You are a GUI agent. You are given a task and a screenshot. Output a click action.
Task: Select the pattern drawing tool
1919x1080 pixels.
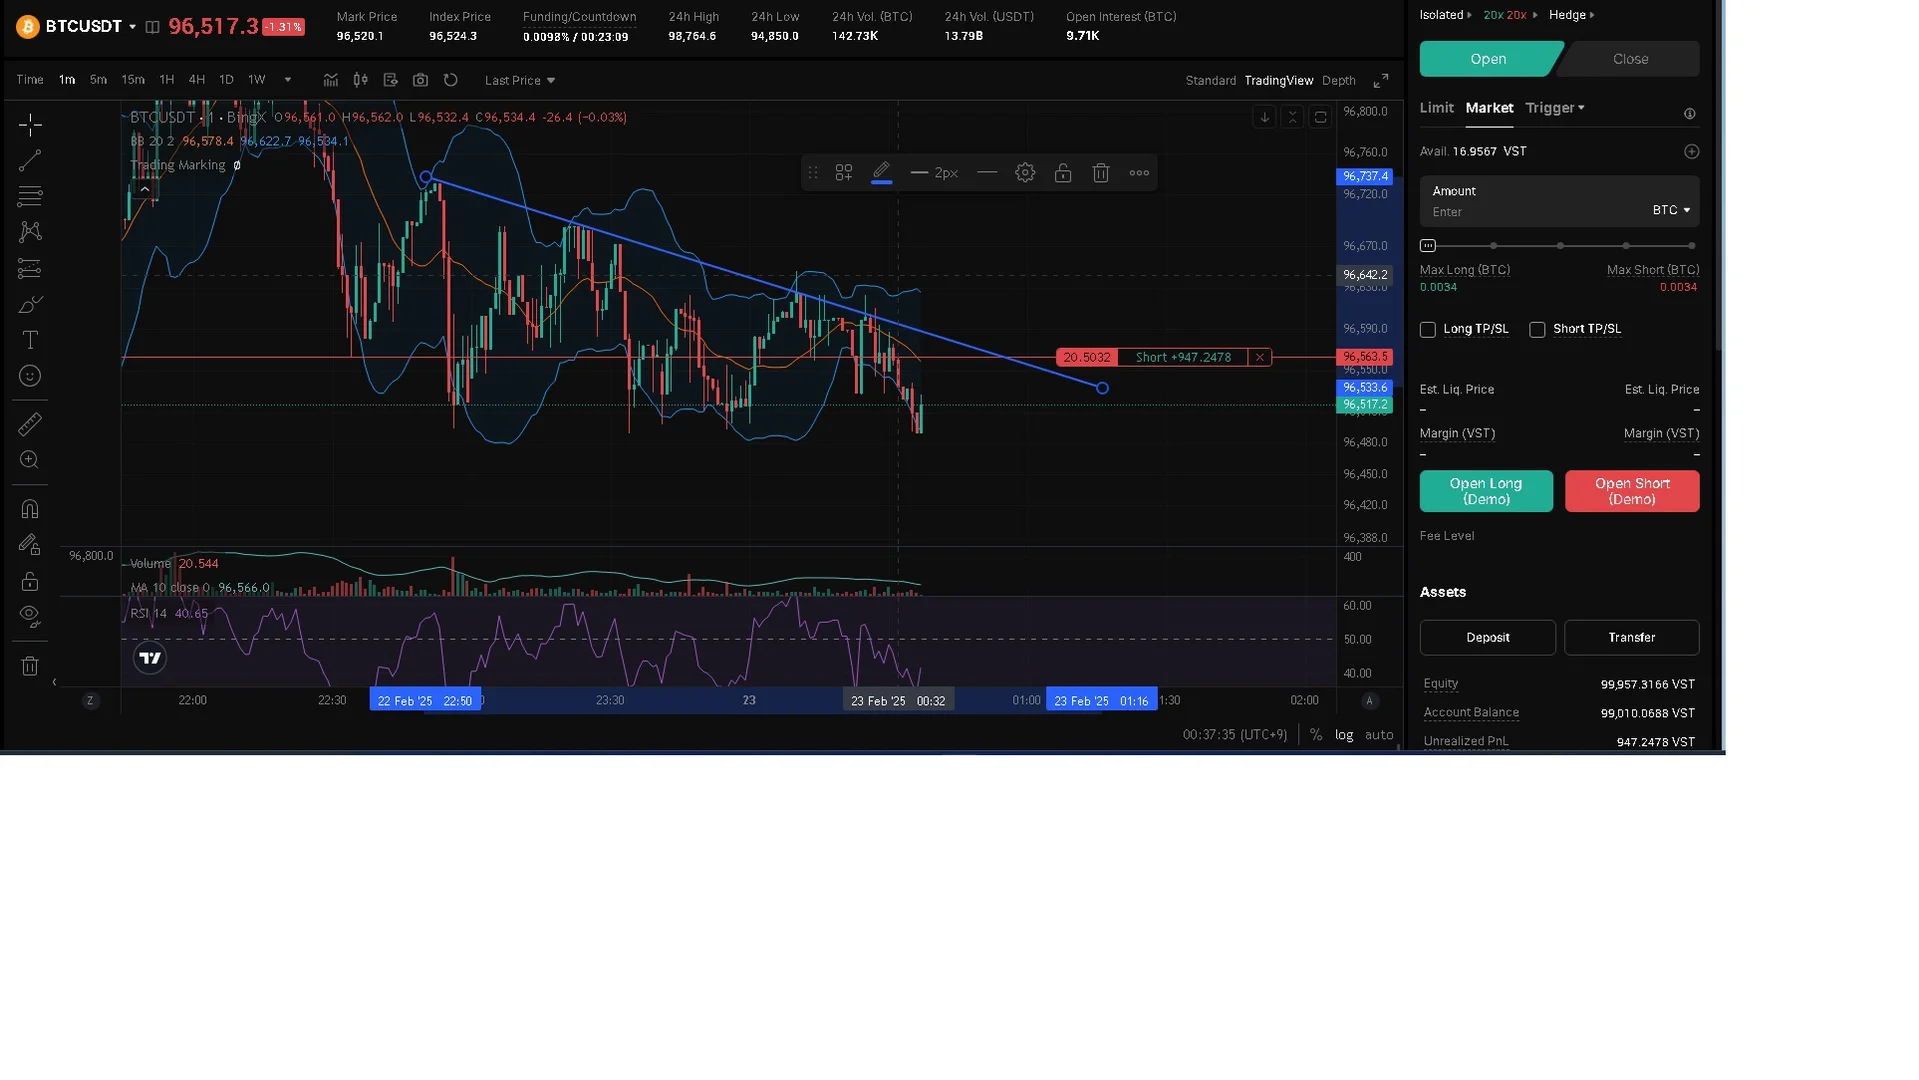pyautogui.click(x=30, y=232)
